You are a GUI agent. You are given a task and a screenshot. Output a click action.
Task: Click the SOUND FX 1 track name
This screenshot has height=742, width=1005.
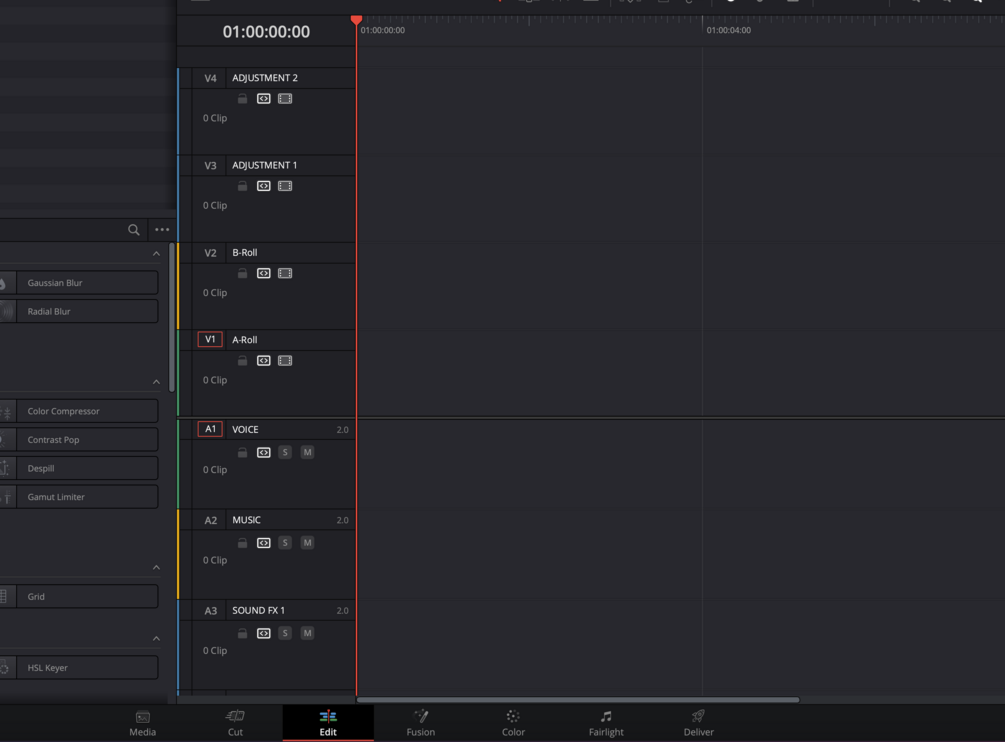(x=258, y=610)
